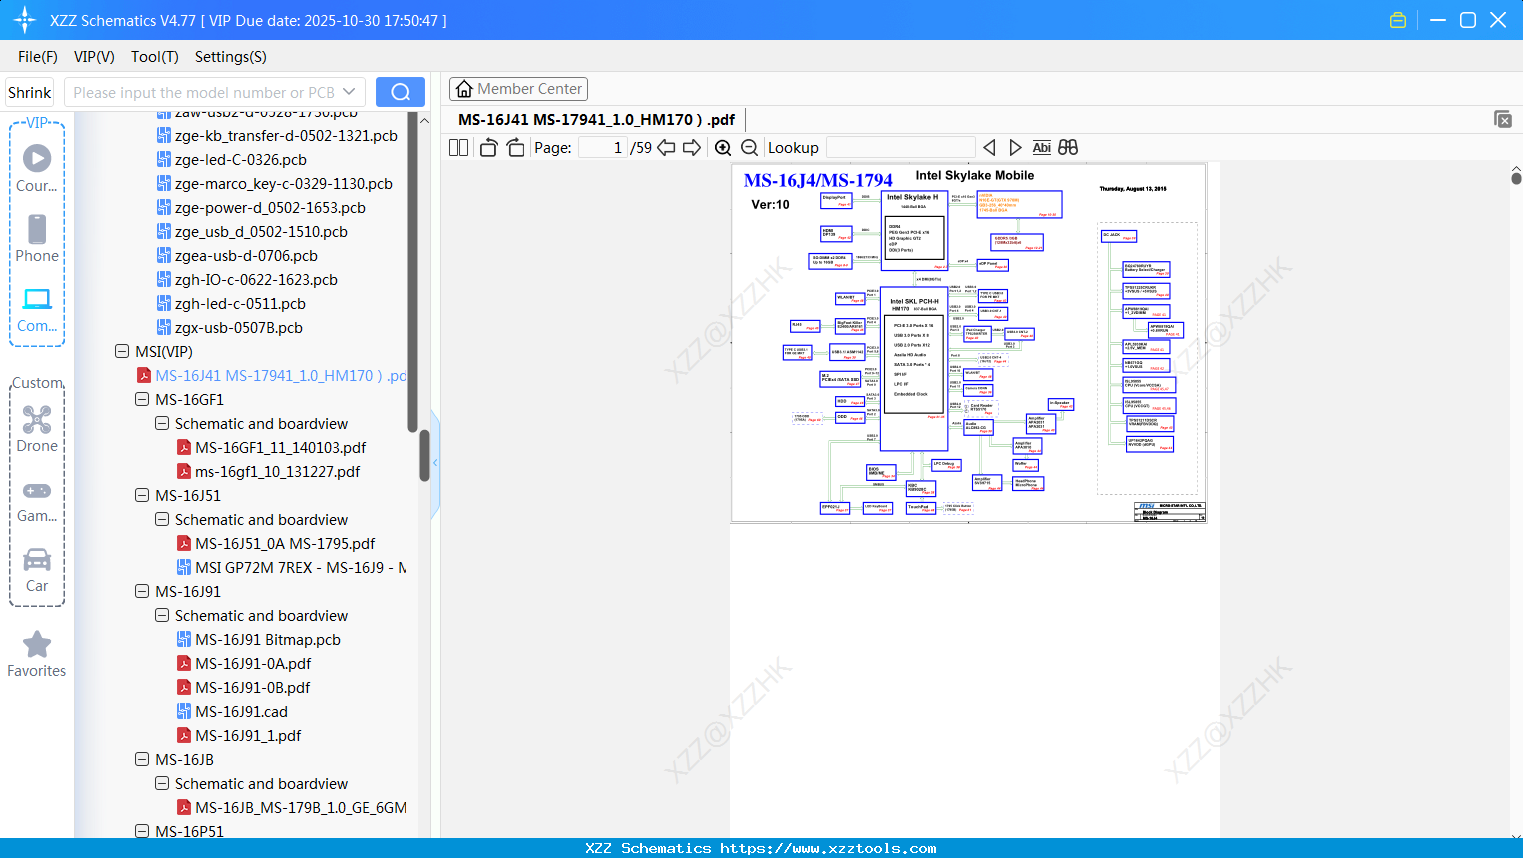Zoom in on the schematic
Screen dimensions: 1523x858
(x=723, y=148)
